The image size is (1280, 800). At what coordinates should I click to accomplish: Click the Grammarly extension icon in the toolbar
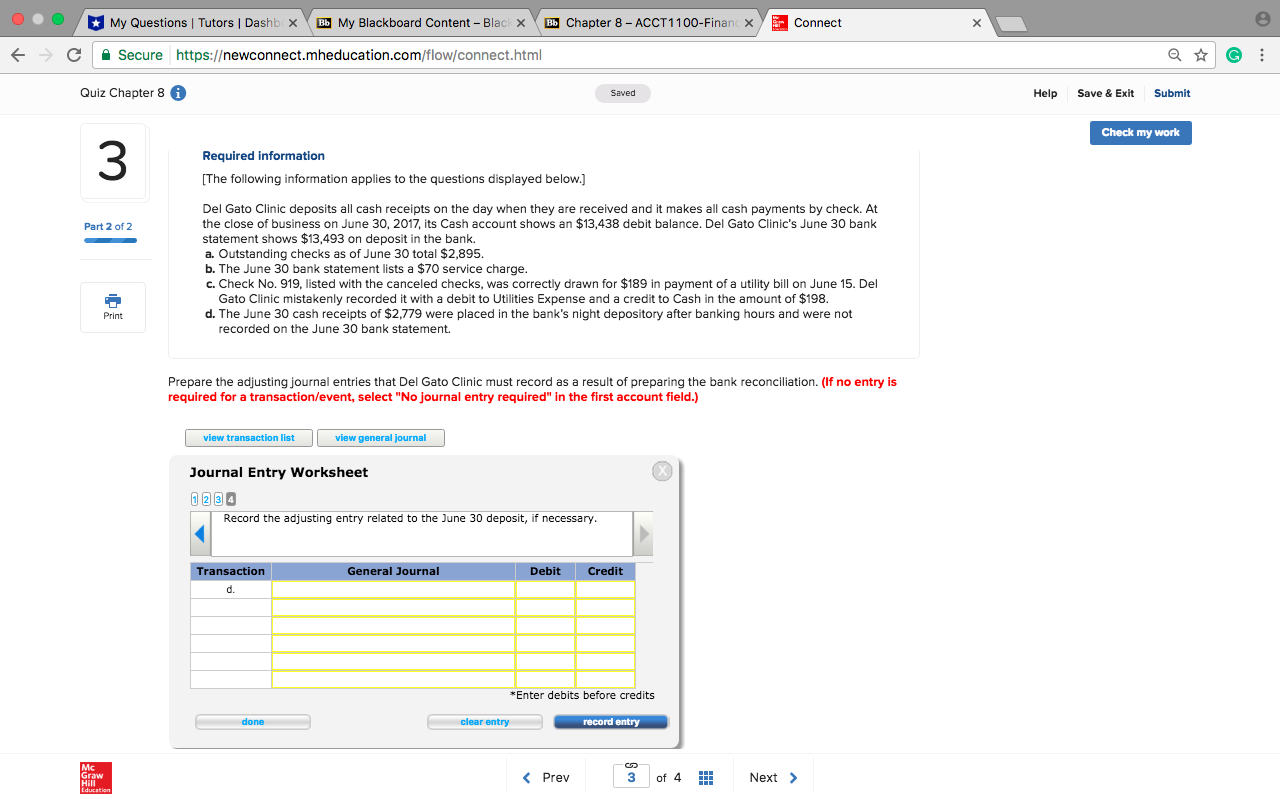pyautogui.click(x=1233, y=55)
